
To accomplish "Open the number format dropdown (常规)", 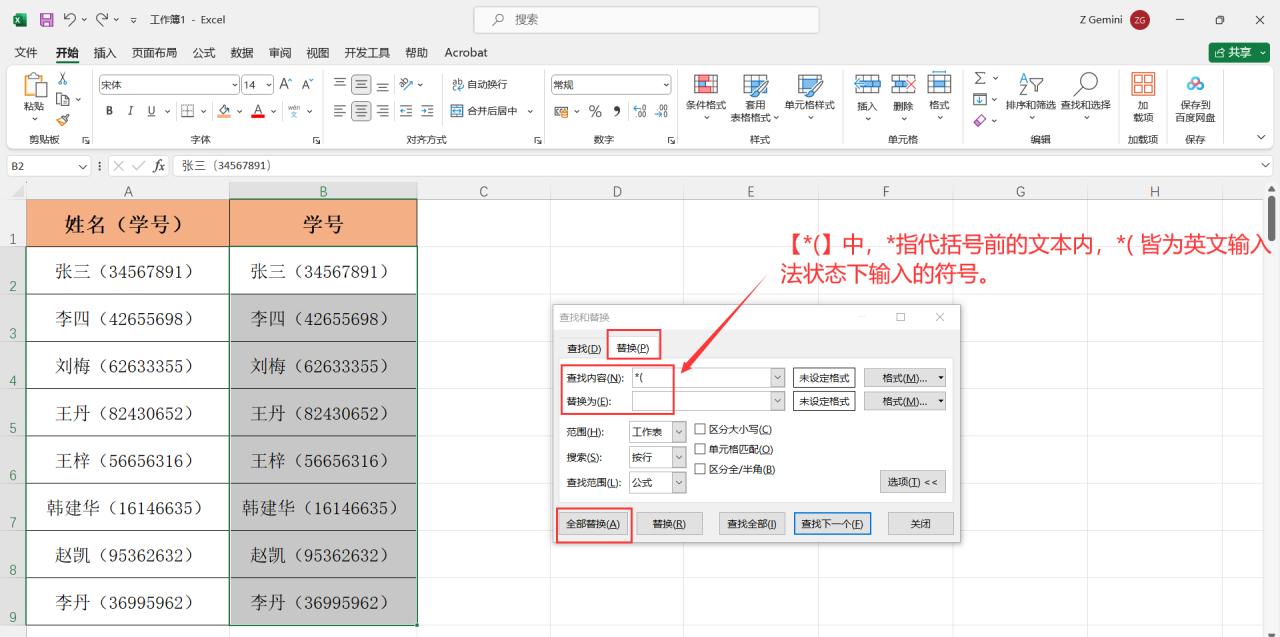I will tap(667, 85).
